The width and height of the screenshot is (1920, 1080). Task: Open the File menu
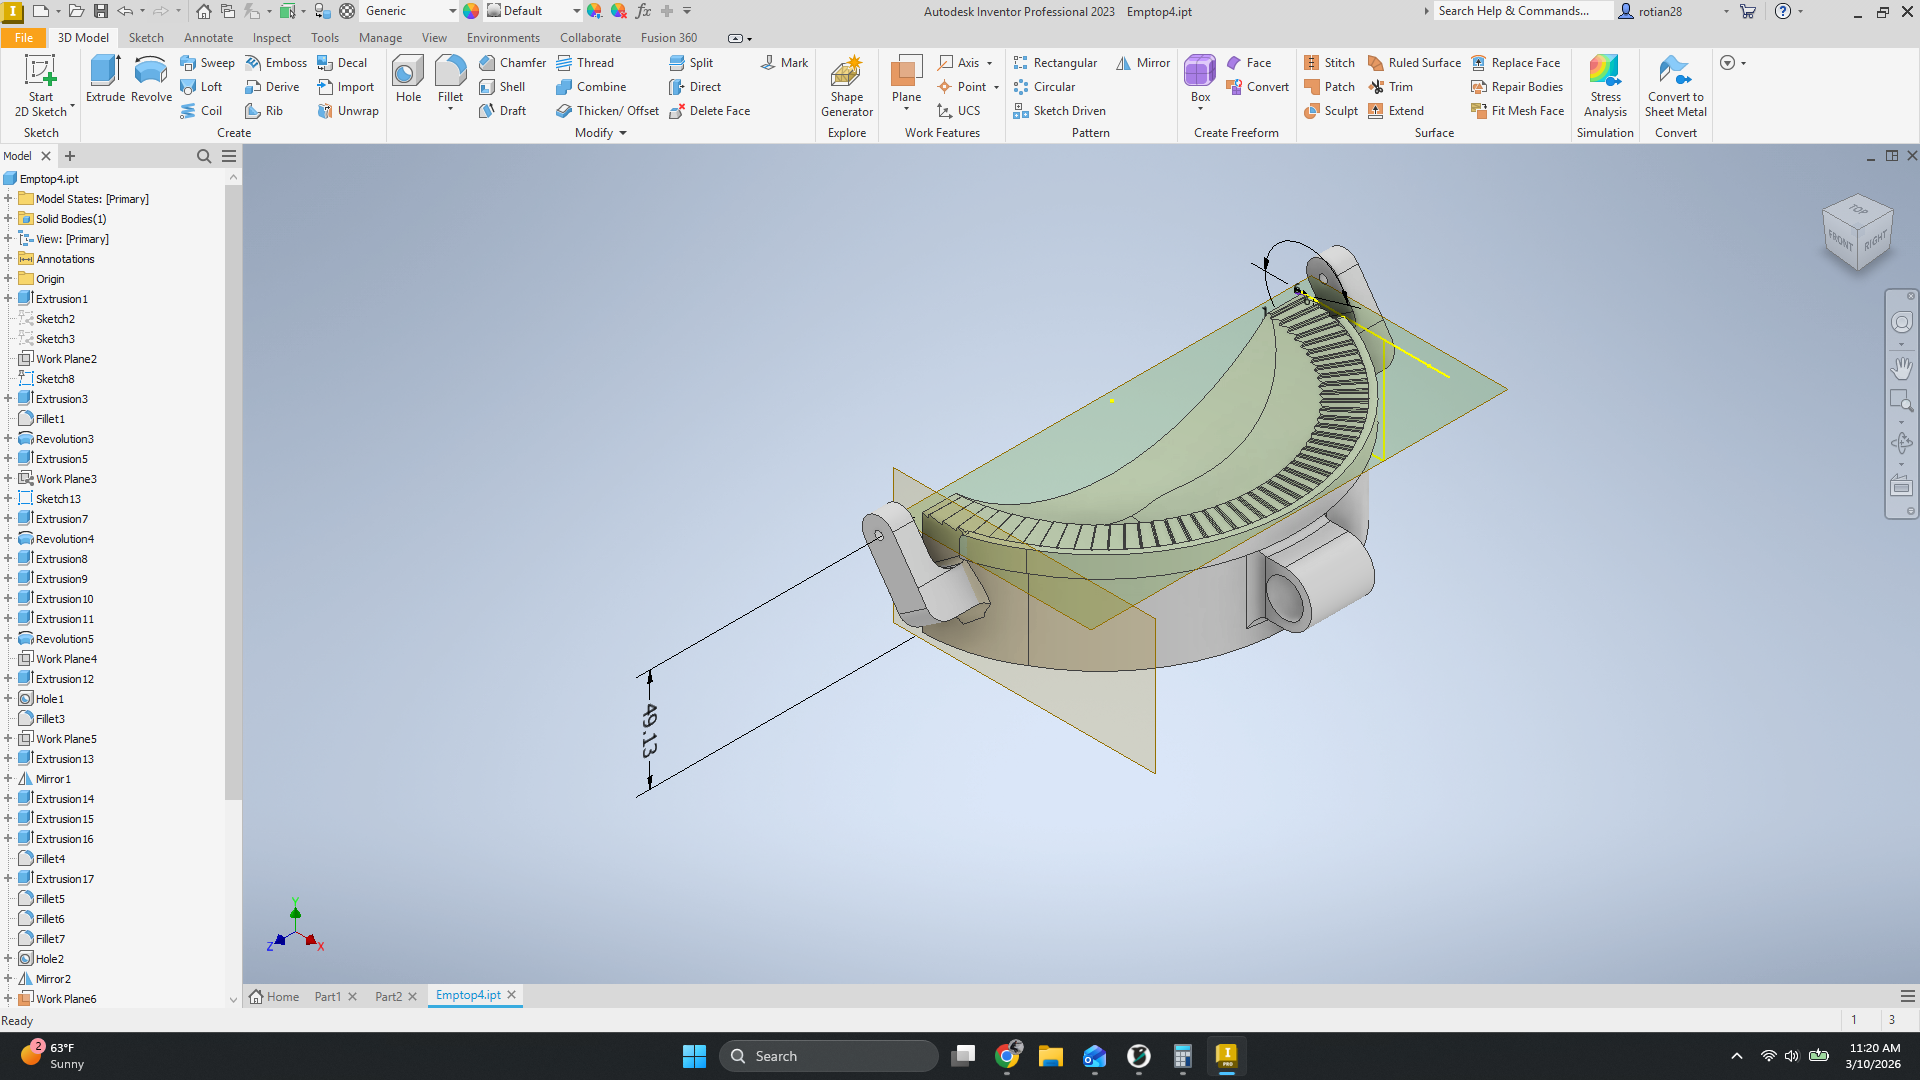click(x=24, y=38)
